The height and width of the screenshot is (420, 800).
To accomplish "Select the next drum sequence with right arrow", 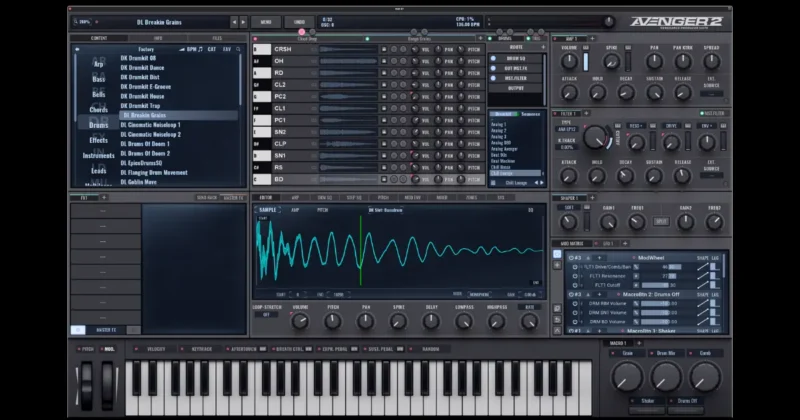I will pos(542,183).
